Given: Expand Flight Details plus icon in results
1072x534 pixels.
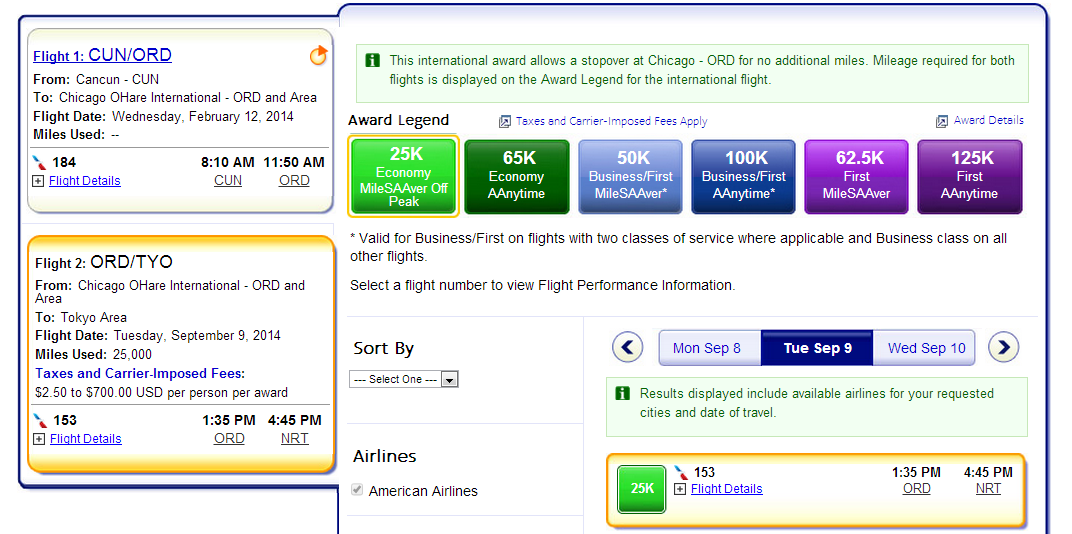Looking at the screenshot, I should (680, 489).
